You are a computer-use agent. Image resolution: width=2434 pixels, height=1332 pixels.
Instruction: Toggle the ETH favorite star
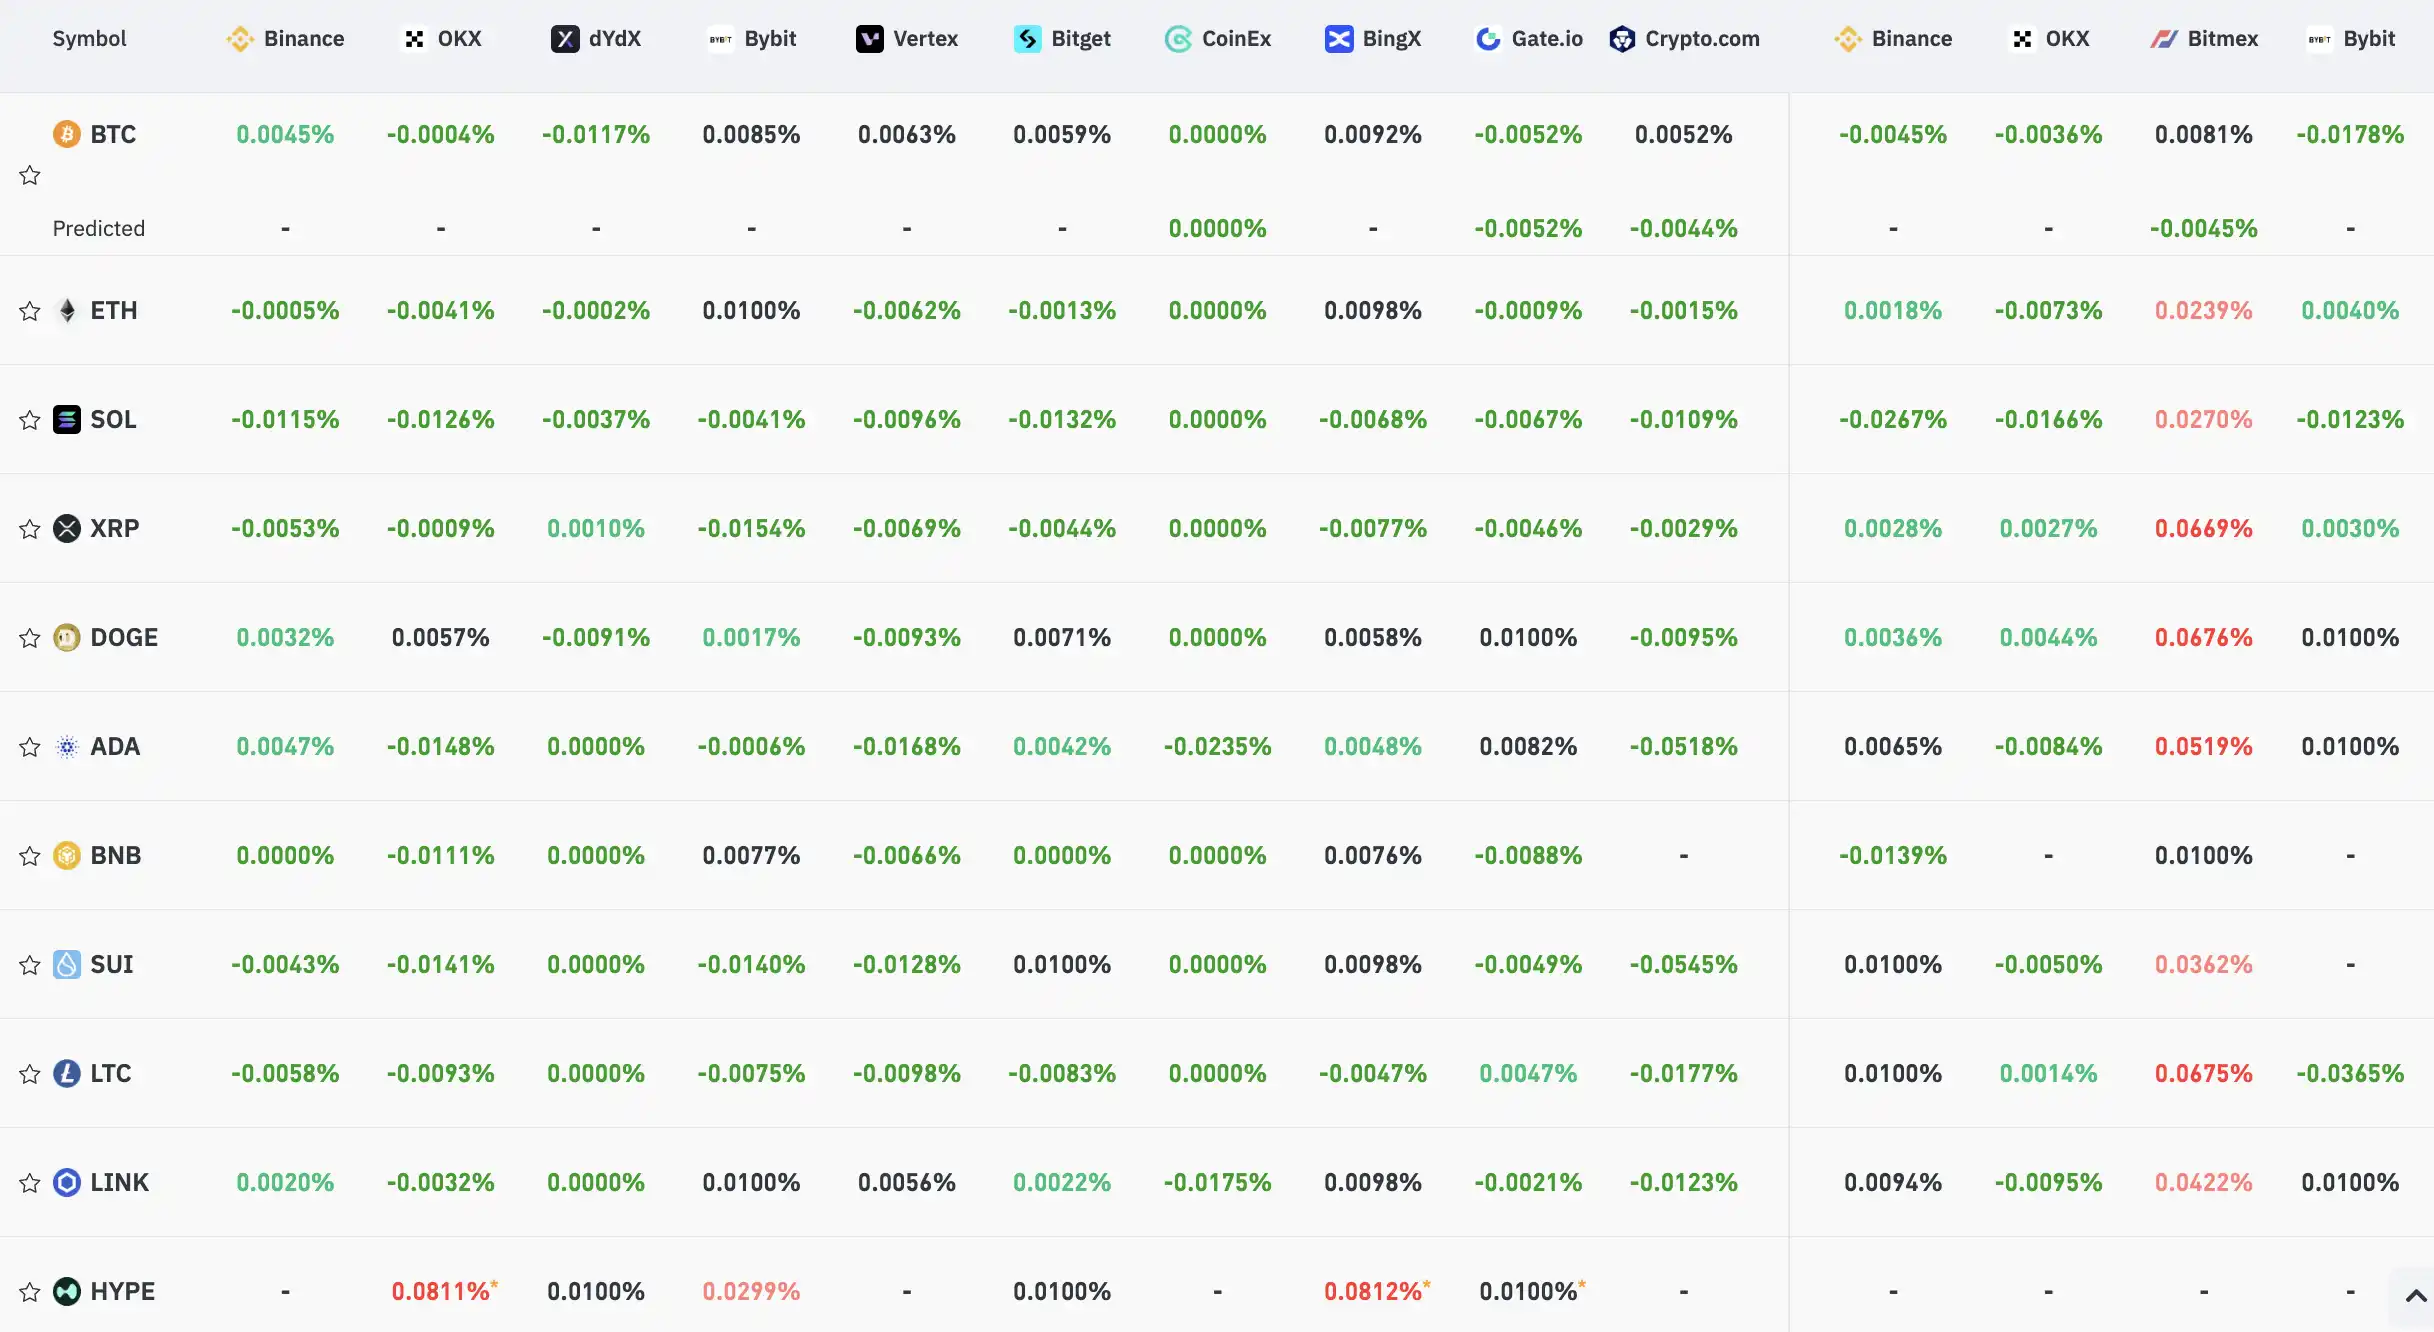coord(30,311)
